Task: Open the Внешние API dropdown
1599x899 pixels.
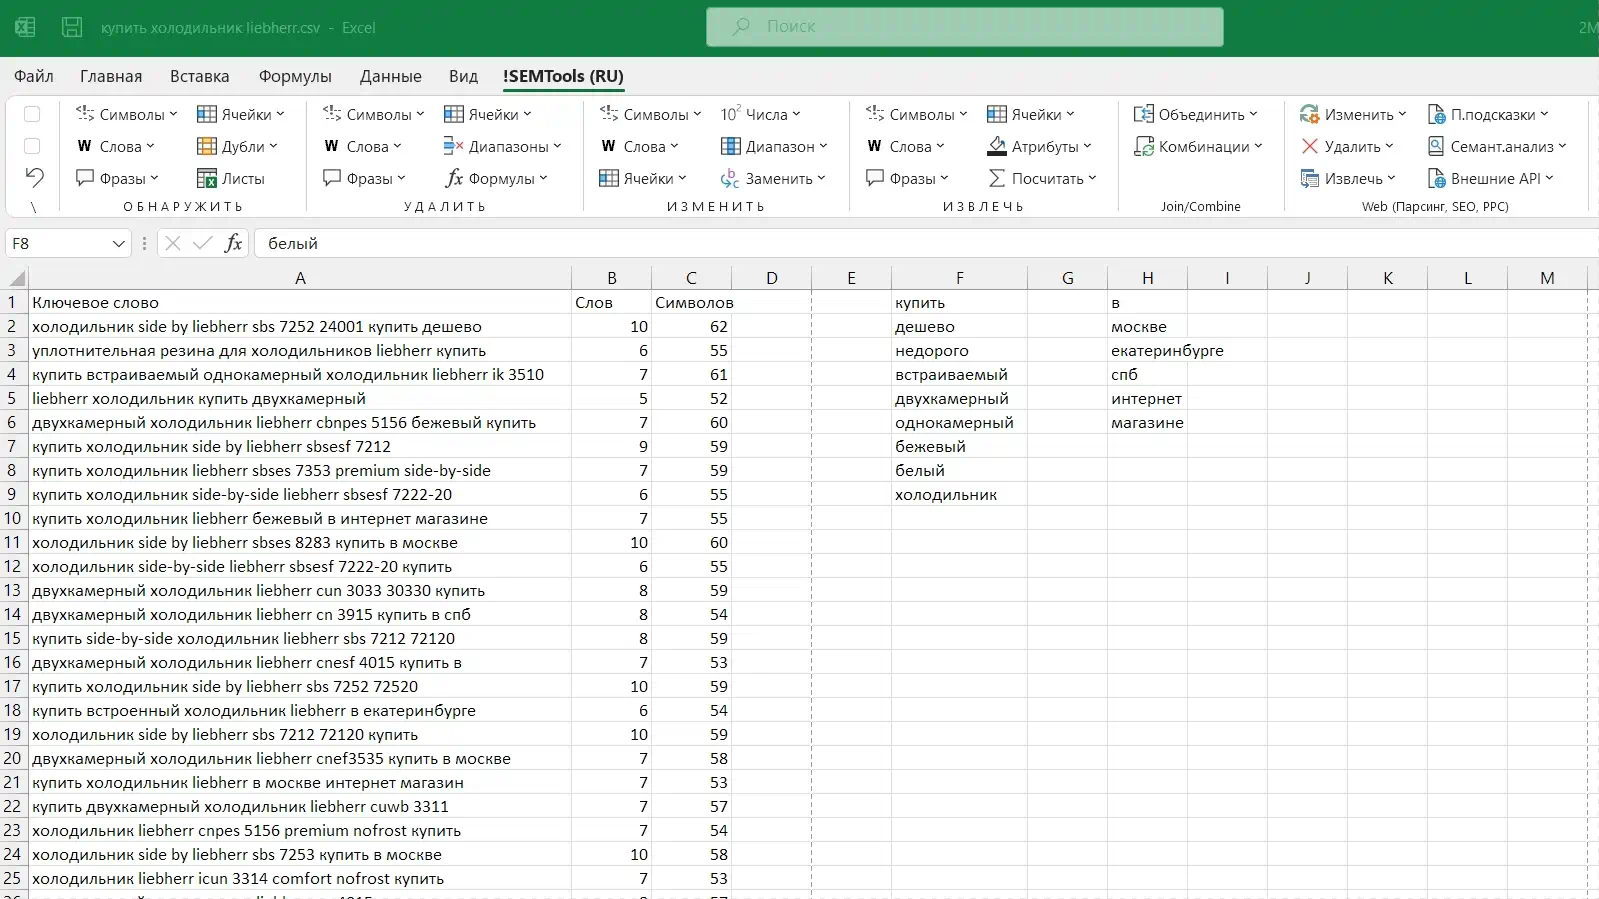Action: [1491, 178]
